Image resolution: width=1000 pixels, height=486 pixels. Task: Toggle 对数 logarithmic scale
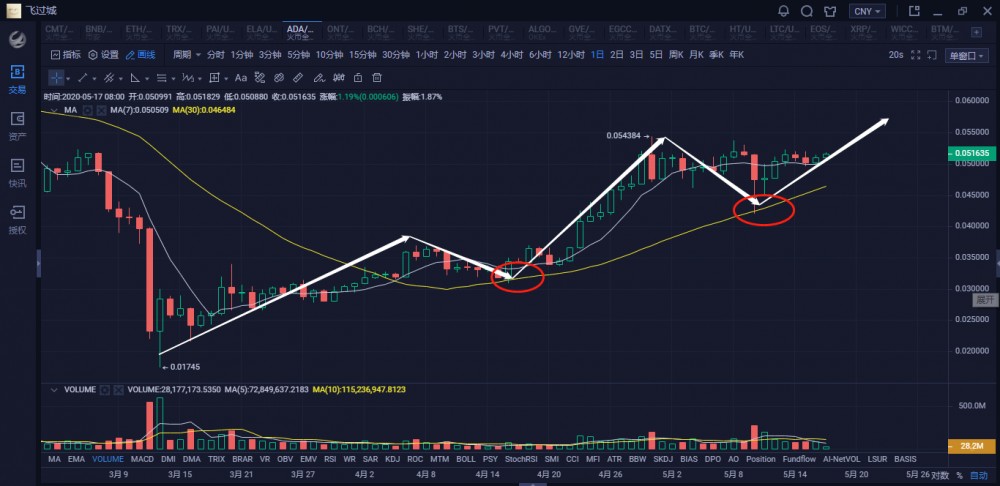pos(940,474)
